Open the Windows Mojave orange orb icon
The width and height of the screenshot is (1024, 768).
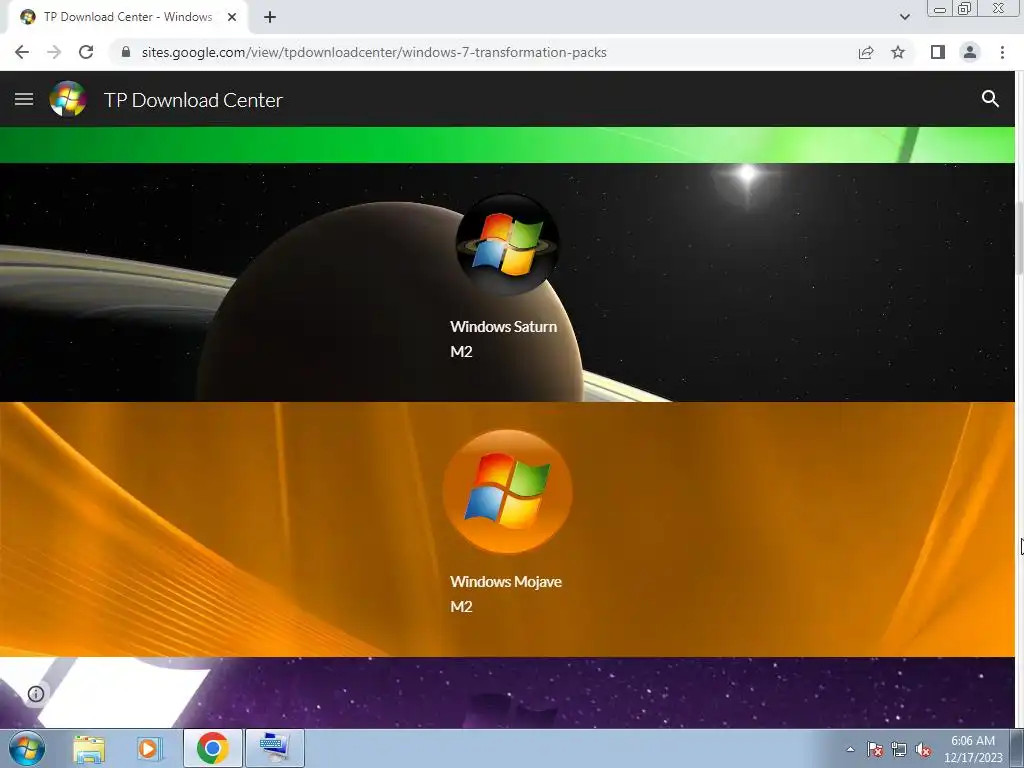507,491
